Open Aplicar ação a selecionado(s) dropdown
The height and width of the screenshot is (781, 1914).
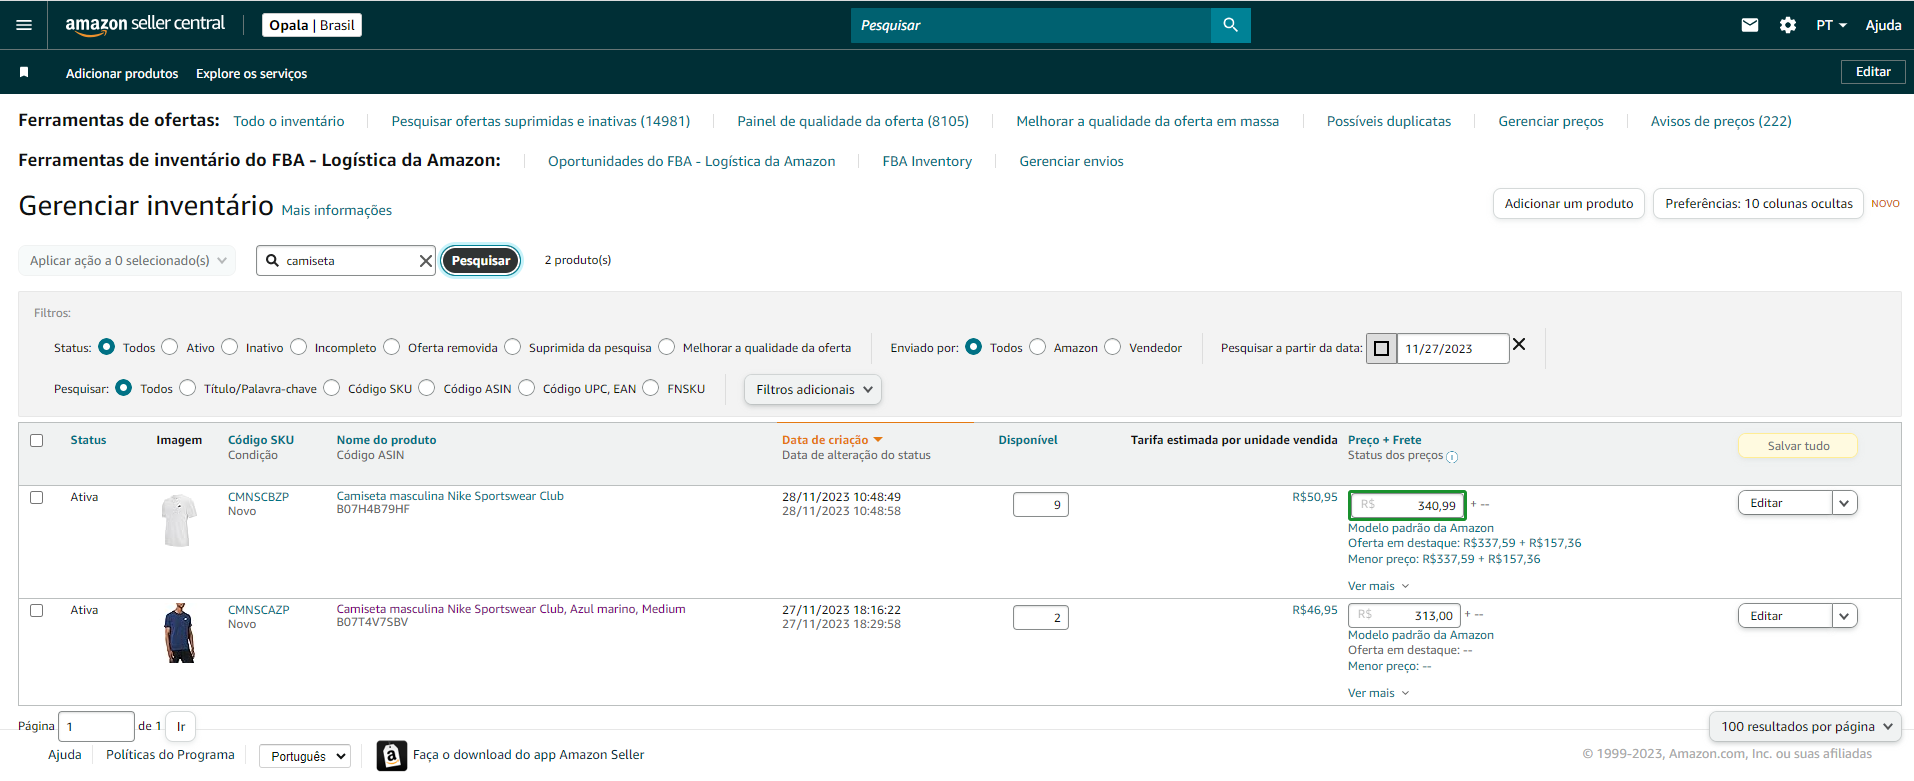pos(127,260)
